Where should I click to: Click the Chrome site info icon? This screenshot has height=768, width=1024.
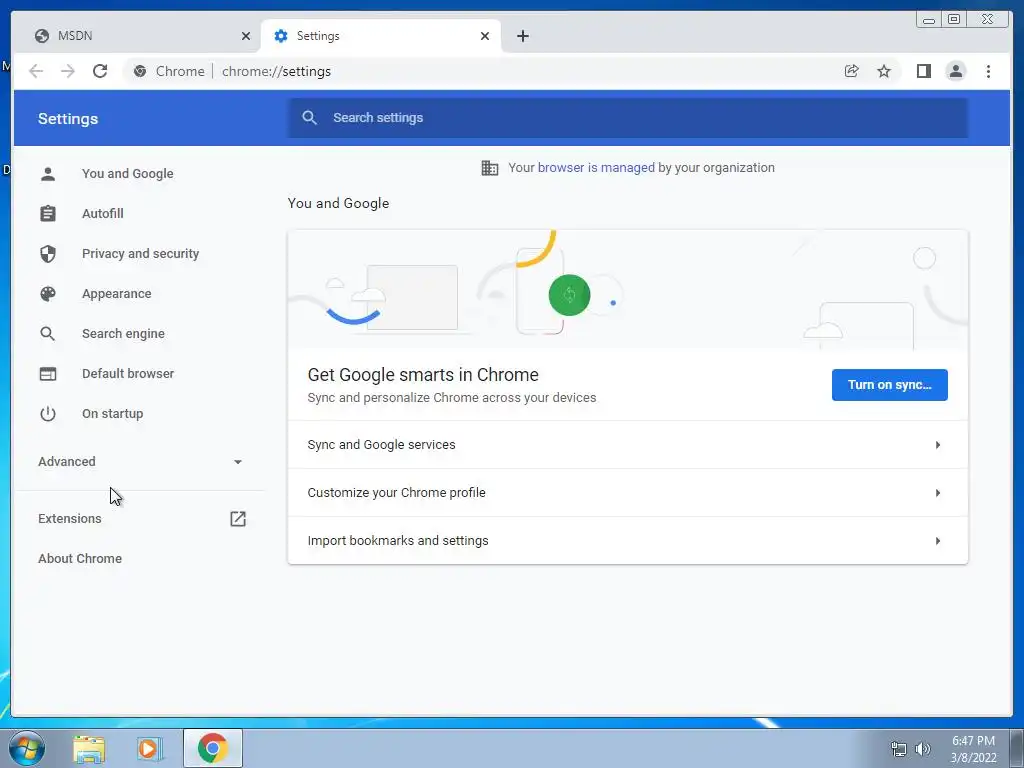click(140, 71)
